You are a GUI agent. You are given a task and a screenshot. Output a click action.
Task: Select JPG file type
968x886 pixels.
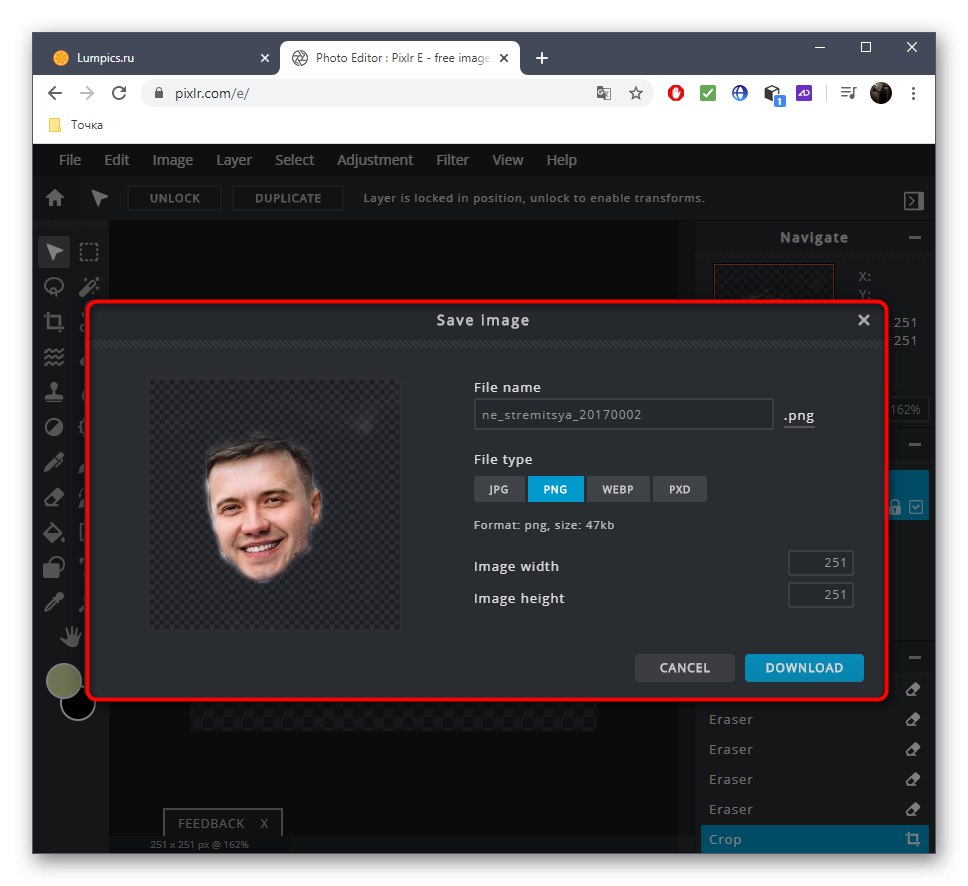499,489
